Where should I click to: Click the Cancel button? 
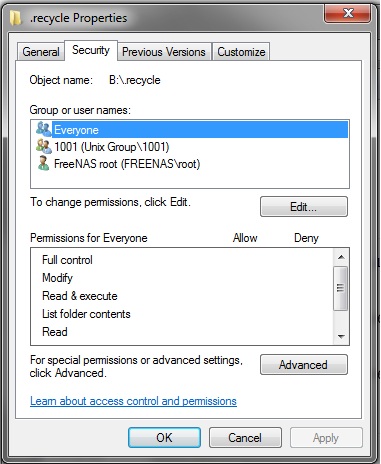pos(245,437)
